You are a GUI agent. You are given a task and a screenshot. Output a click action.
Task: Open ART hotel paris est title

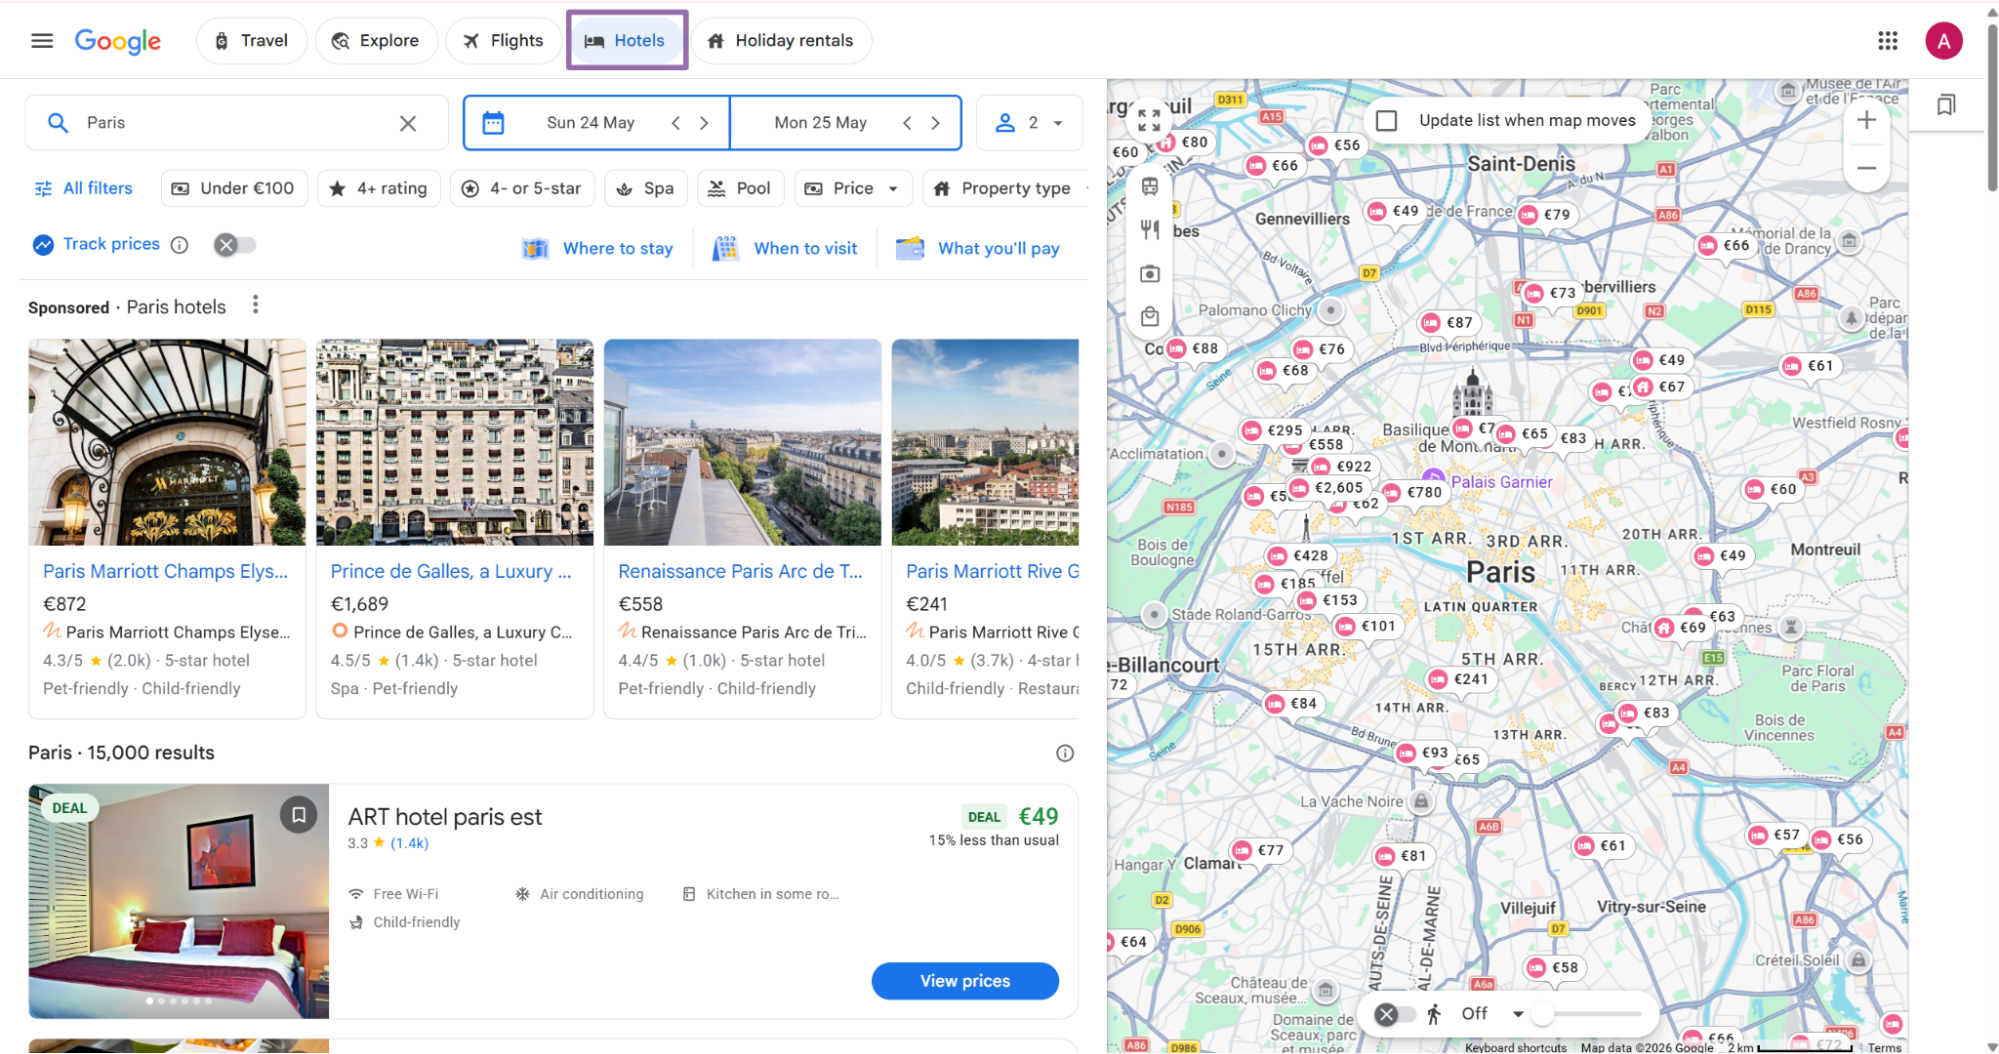(445, 817)
